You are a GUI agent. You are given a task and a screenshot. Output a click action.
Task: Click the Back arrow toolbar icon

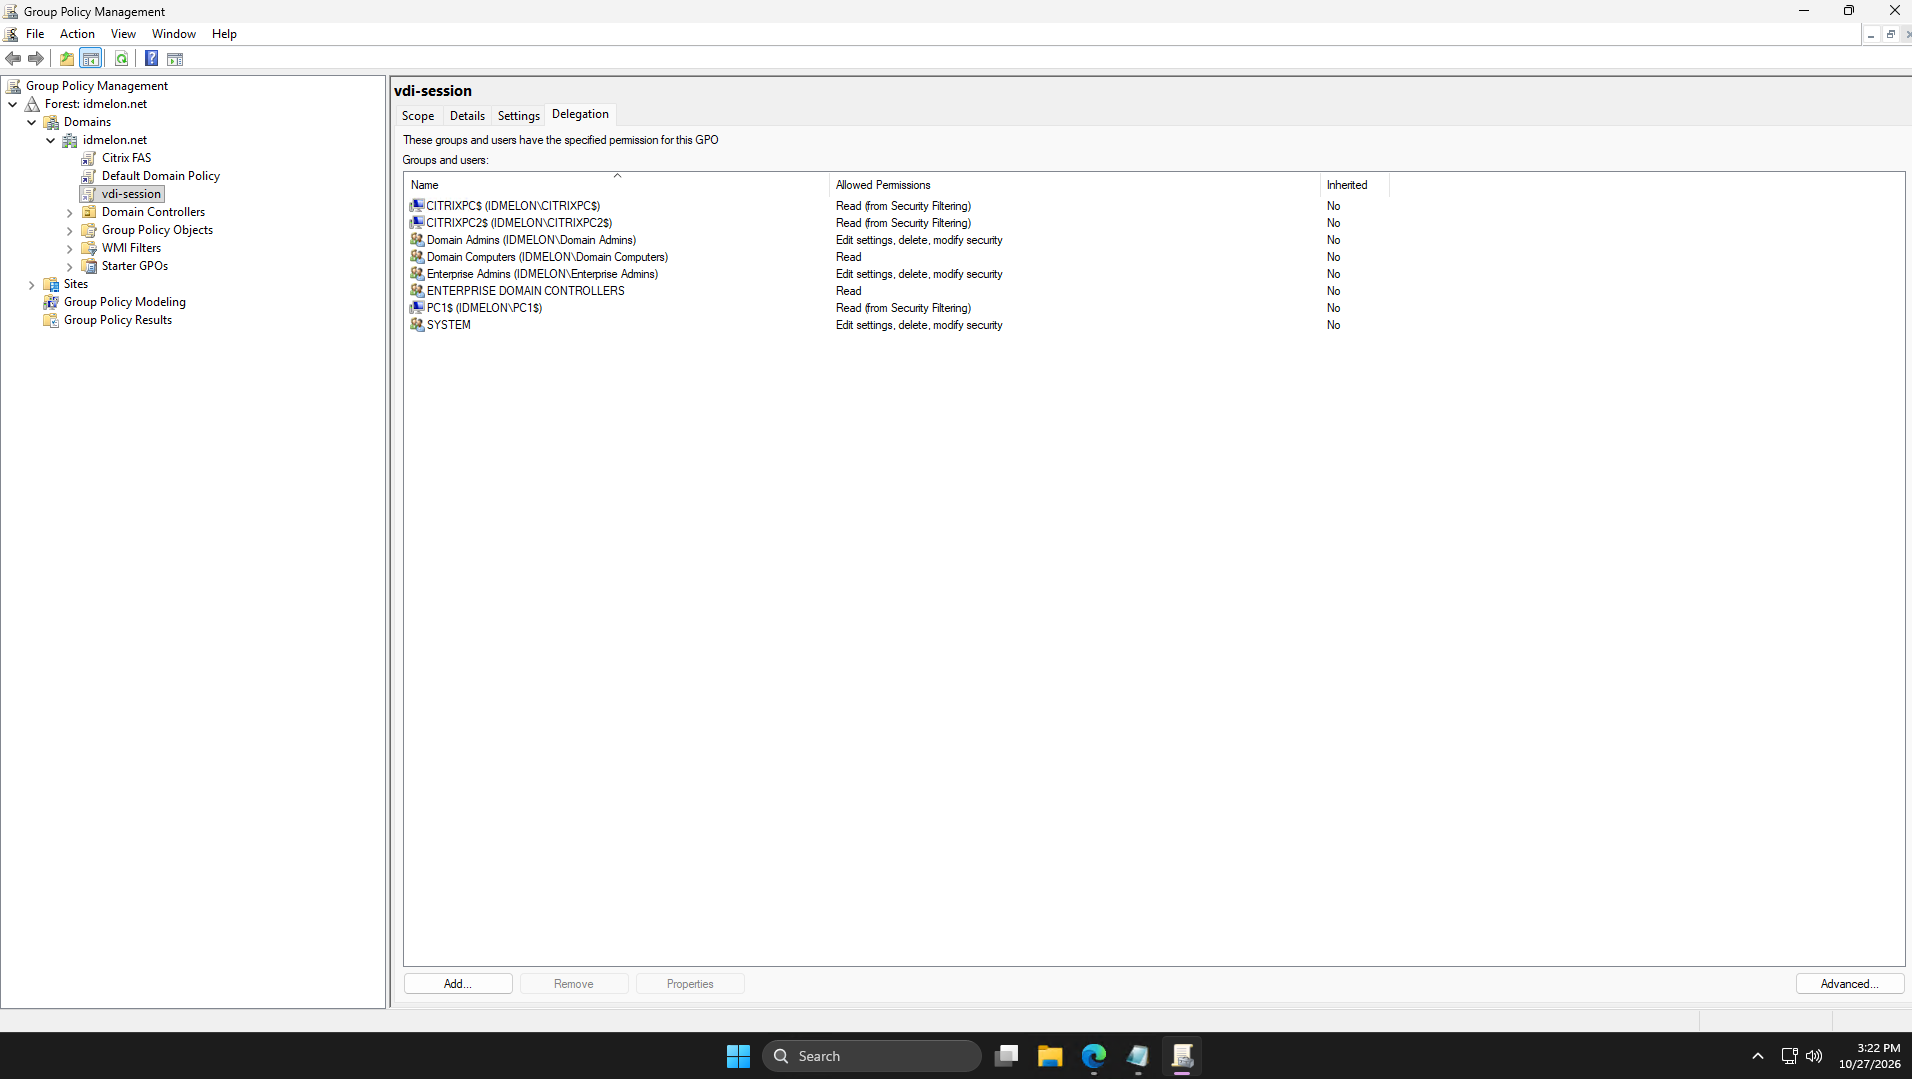pos(13,59)
